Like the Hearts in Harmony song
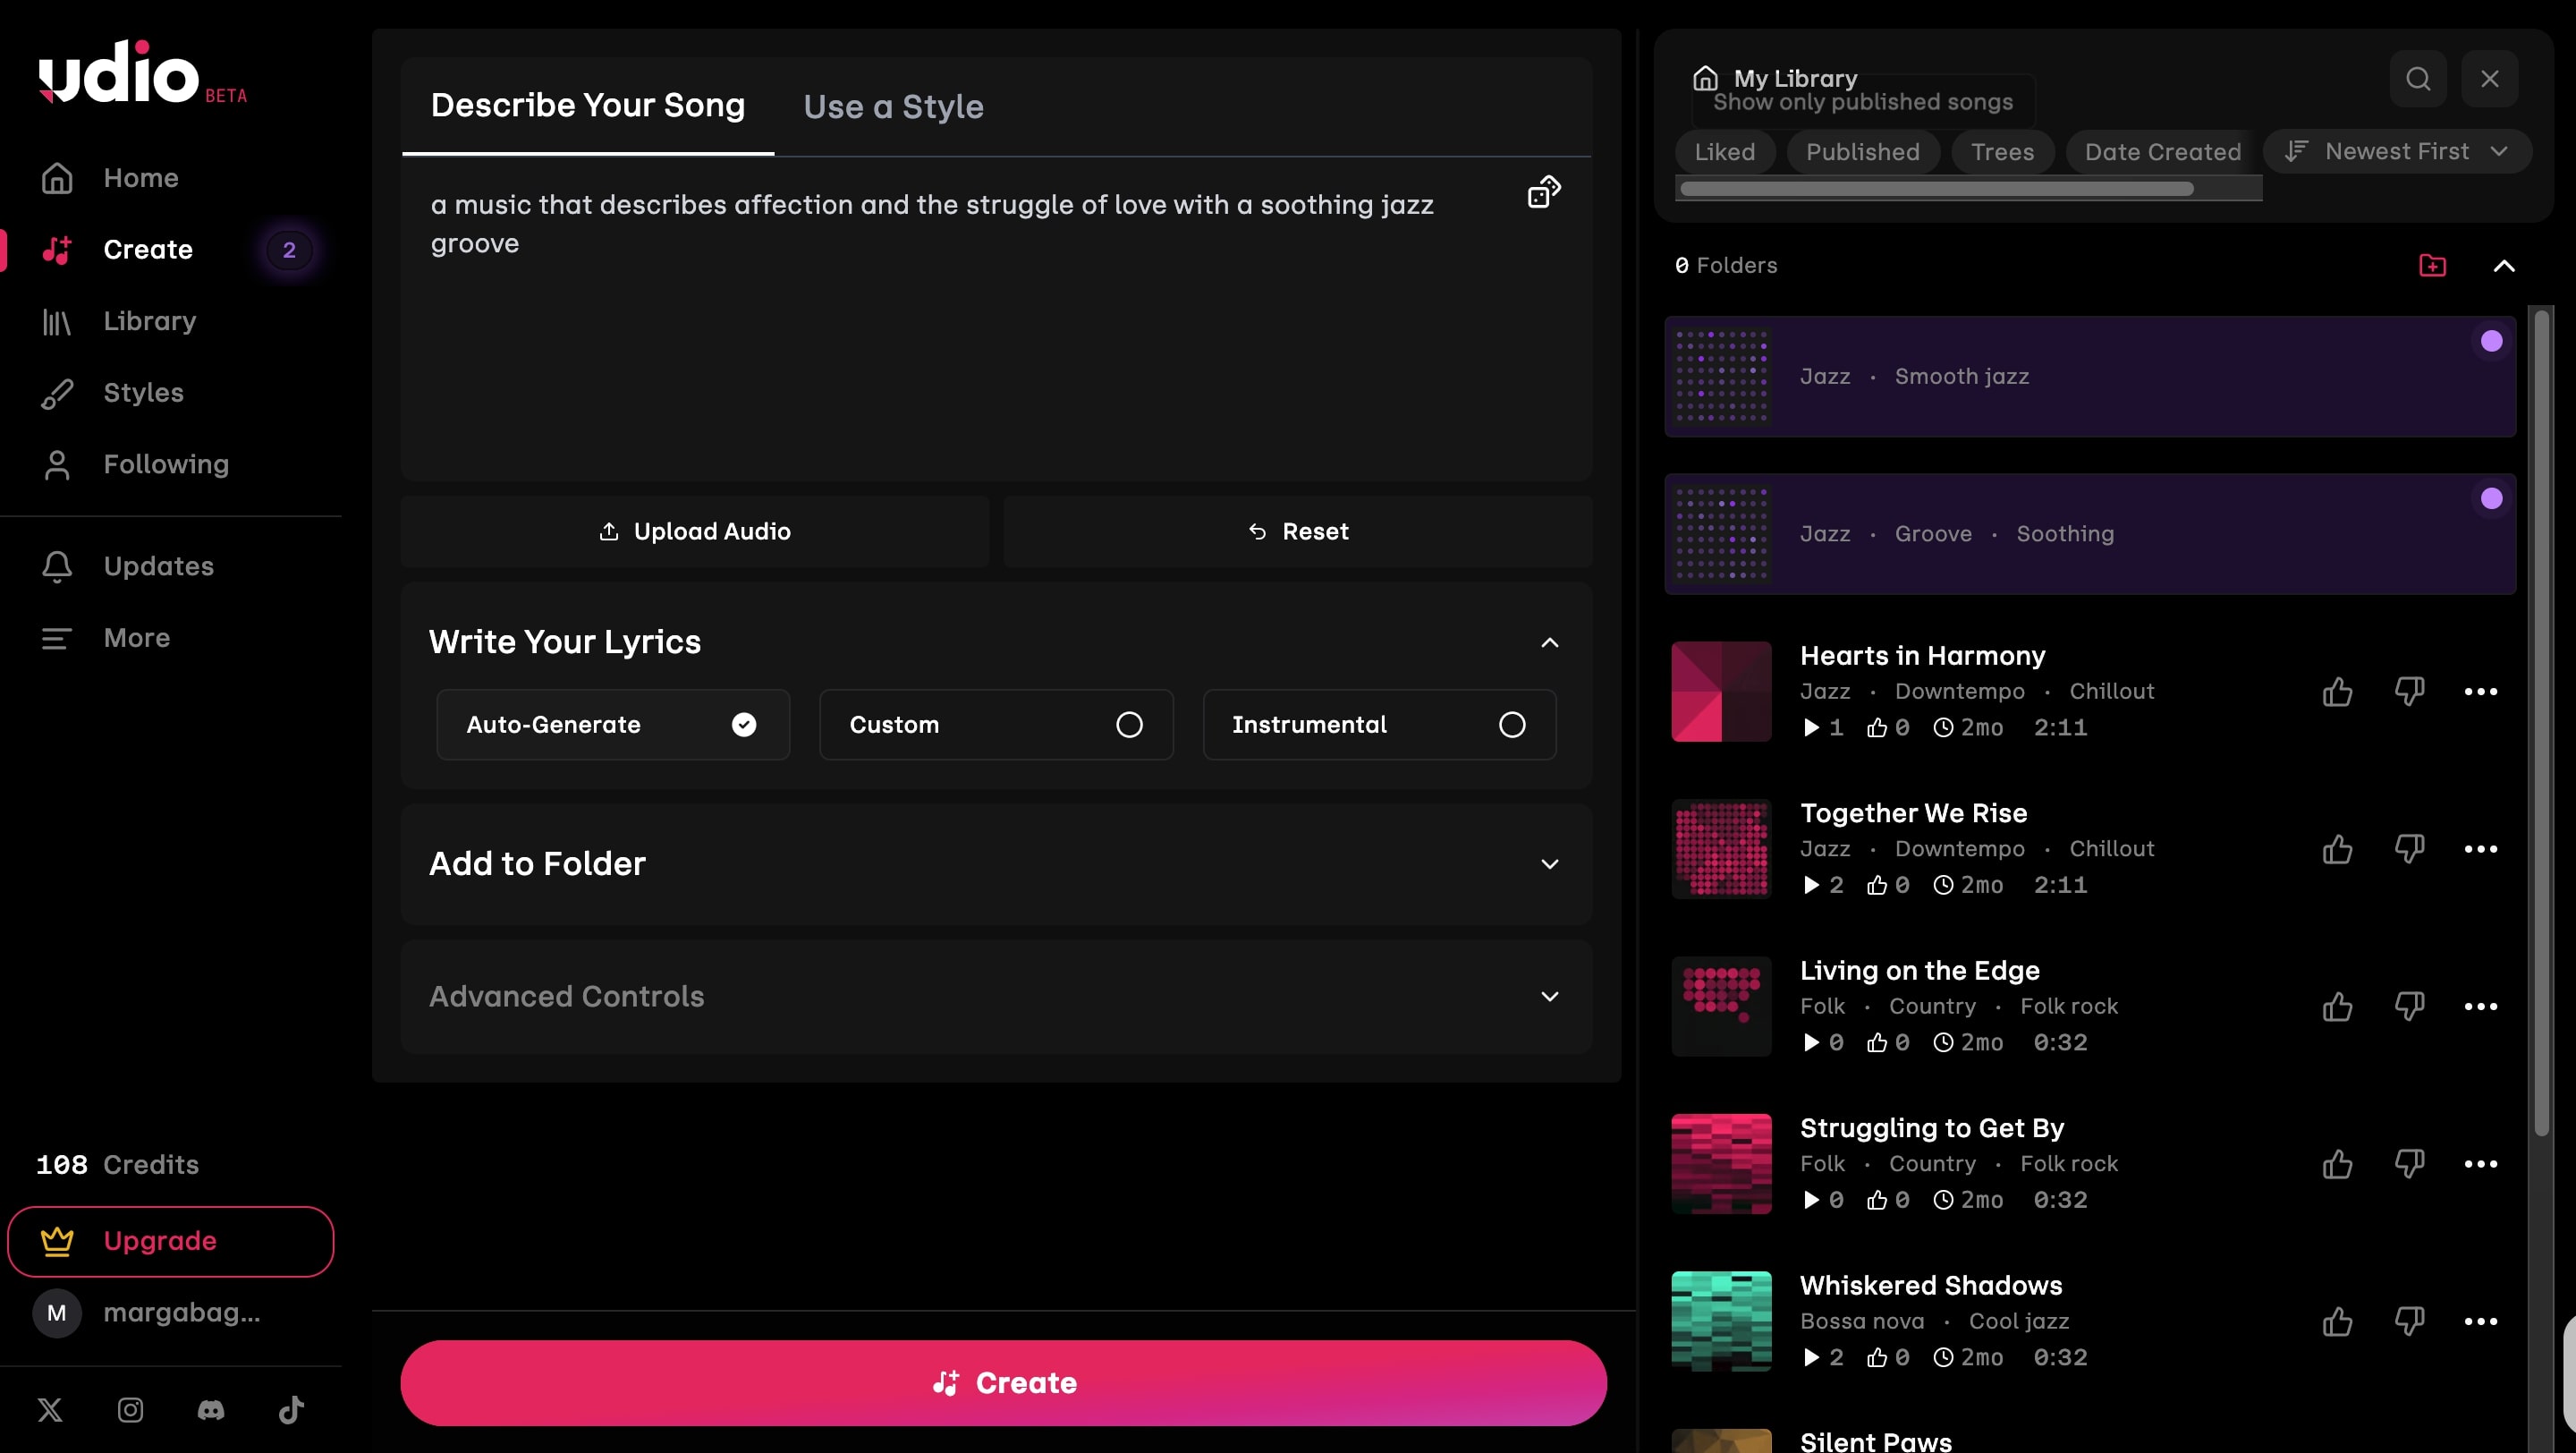Viewport: 2576px width, 1453px height. (x=2337, y=691)
